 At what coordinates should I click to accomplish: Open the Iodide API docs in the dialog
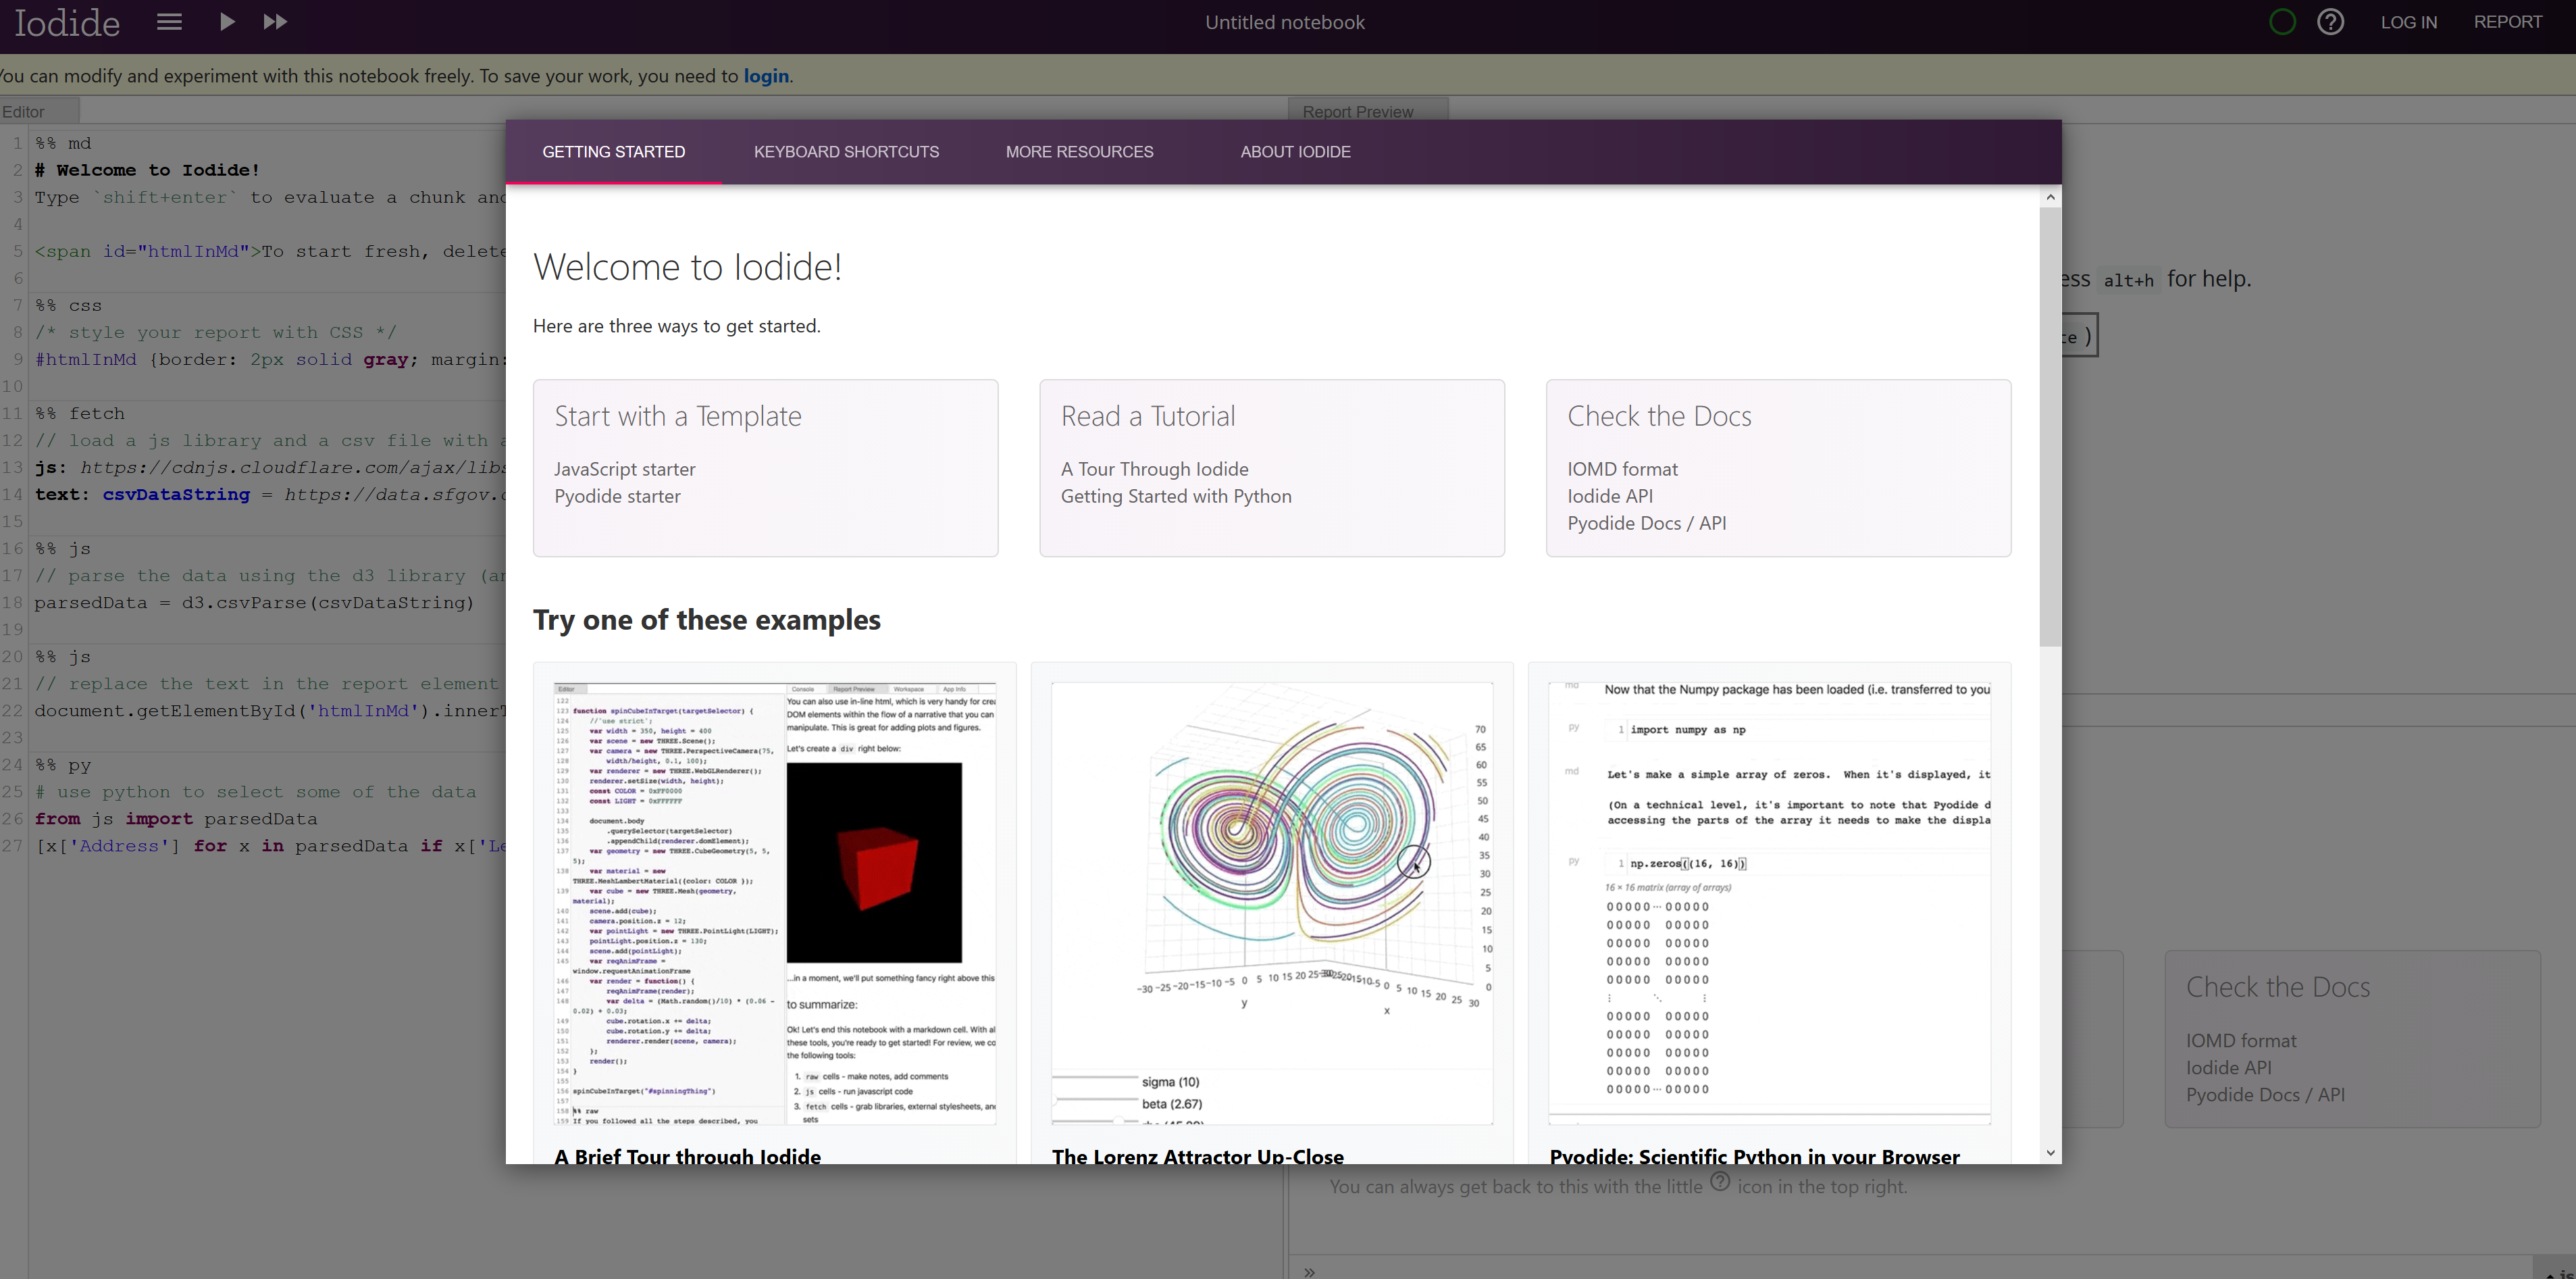point(1610,496)
